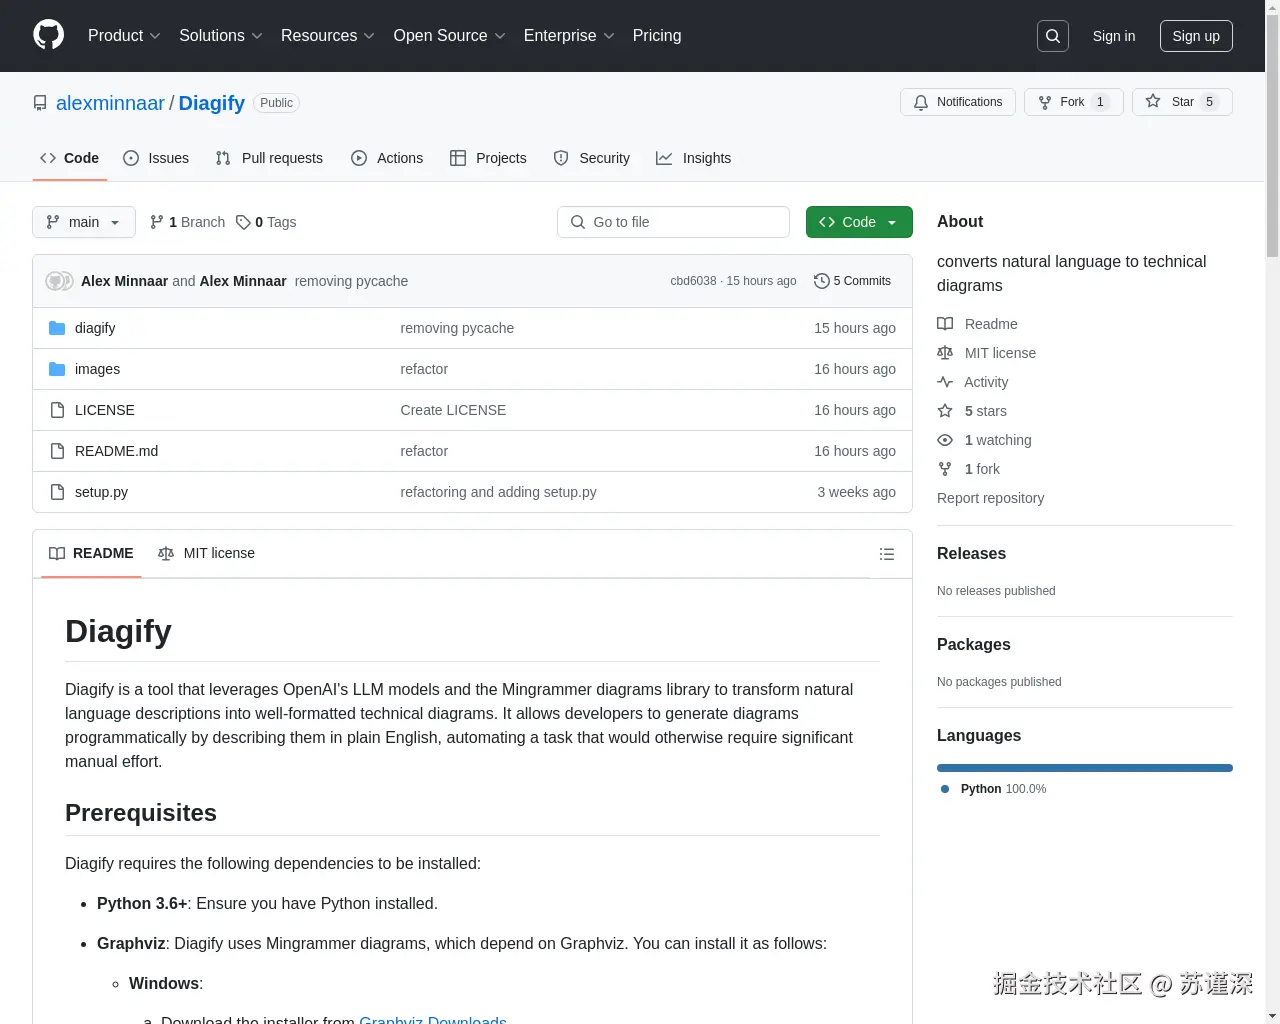The width and height of the screenshot is (1280, 1024).
Task: Open the Graphviz Downloads link
Action: tap(432, 1020)
